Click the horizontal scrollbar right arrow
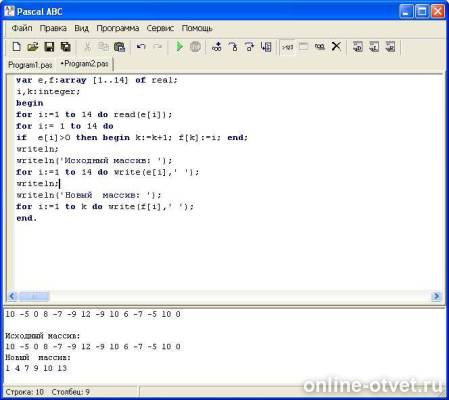Image resolution: width=449 pixels, height=400 pixels. [x=436, y=296]
